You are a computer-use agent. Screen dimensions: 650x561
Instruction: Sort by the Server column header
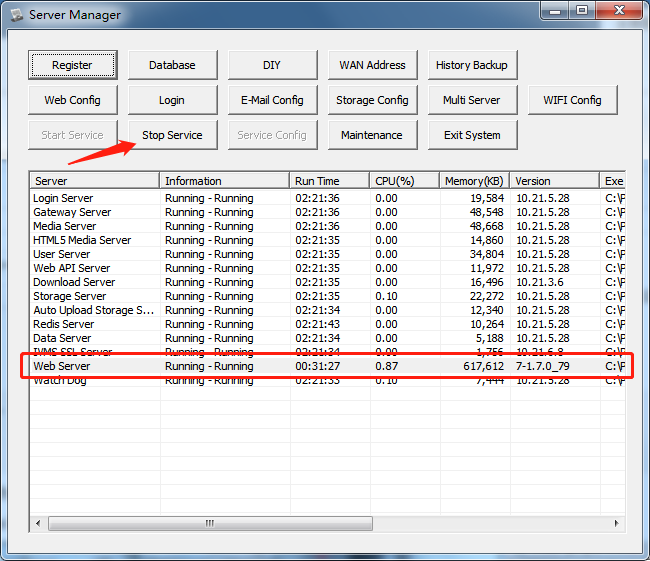tap(95, 181)
